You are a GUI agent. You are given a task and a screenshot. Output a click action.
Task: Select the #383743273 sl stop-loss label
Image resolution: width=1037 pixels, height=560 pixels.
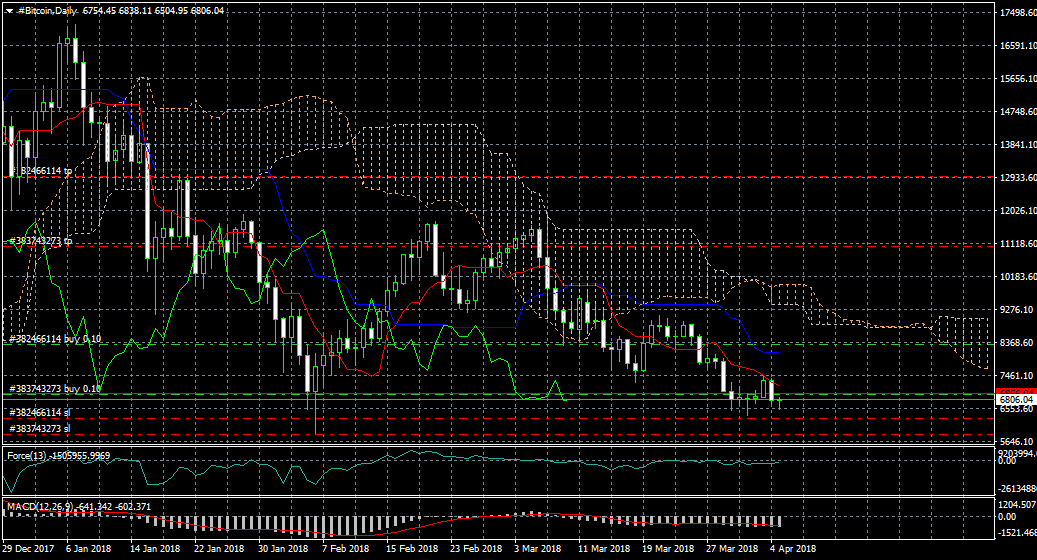[x=40, y=428]
